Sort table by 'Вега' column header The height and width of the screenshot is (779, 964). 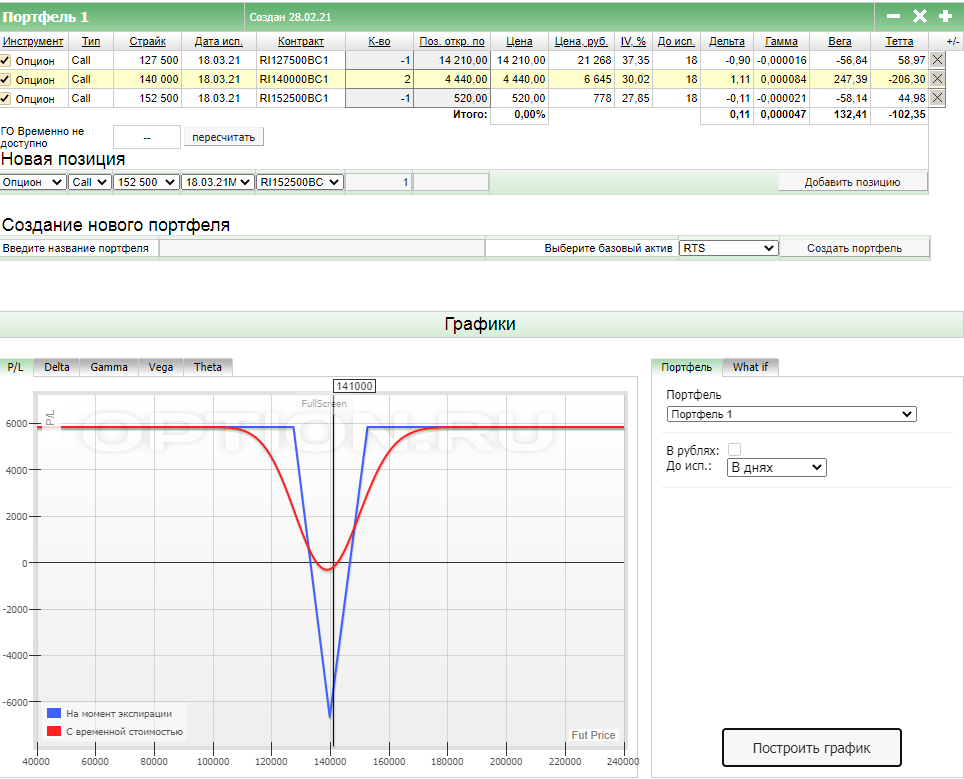click(x=840, y=41)
